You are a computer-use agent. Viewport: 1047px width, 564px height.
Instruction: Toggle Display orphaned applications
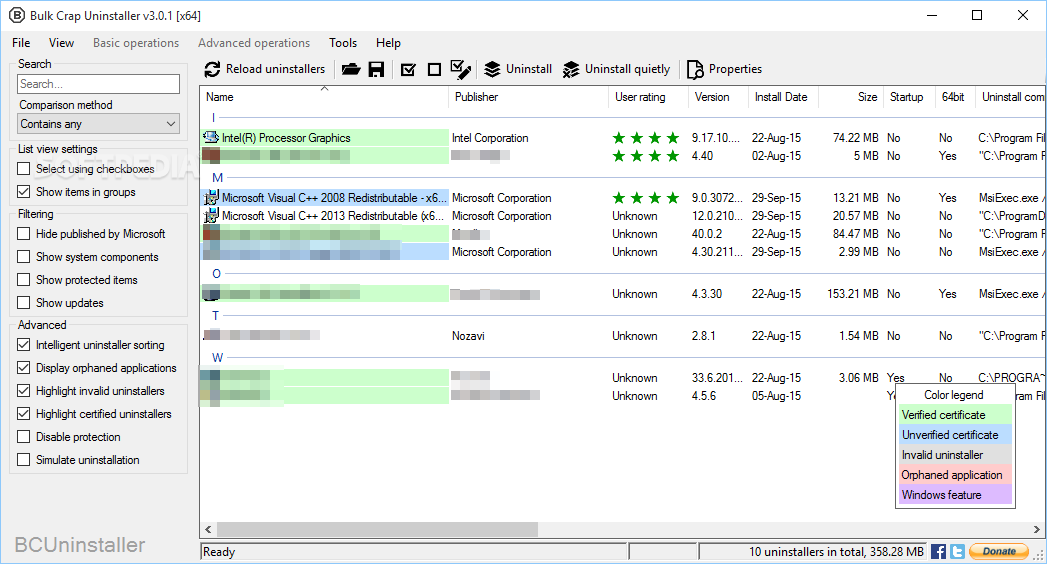coord(23,368)
